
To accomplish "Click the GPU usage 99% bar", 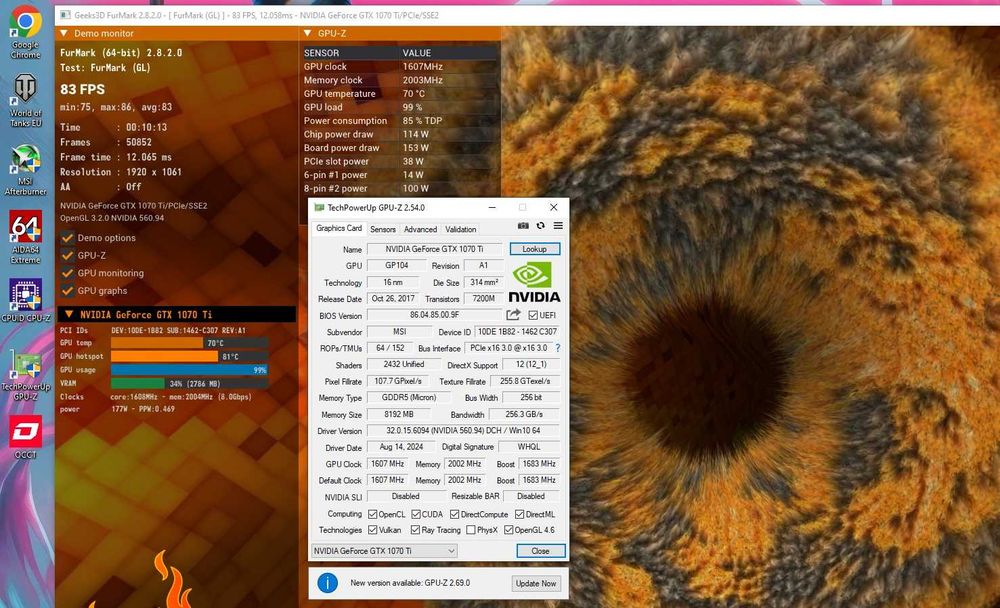I will (189, 369).
